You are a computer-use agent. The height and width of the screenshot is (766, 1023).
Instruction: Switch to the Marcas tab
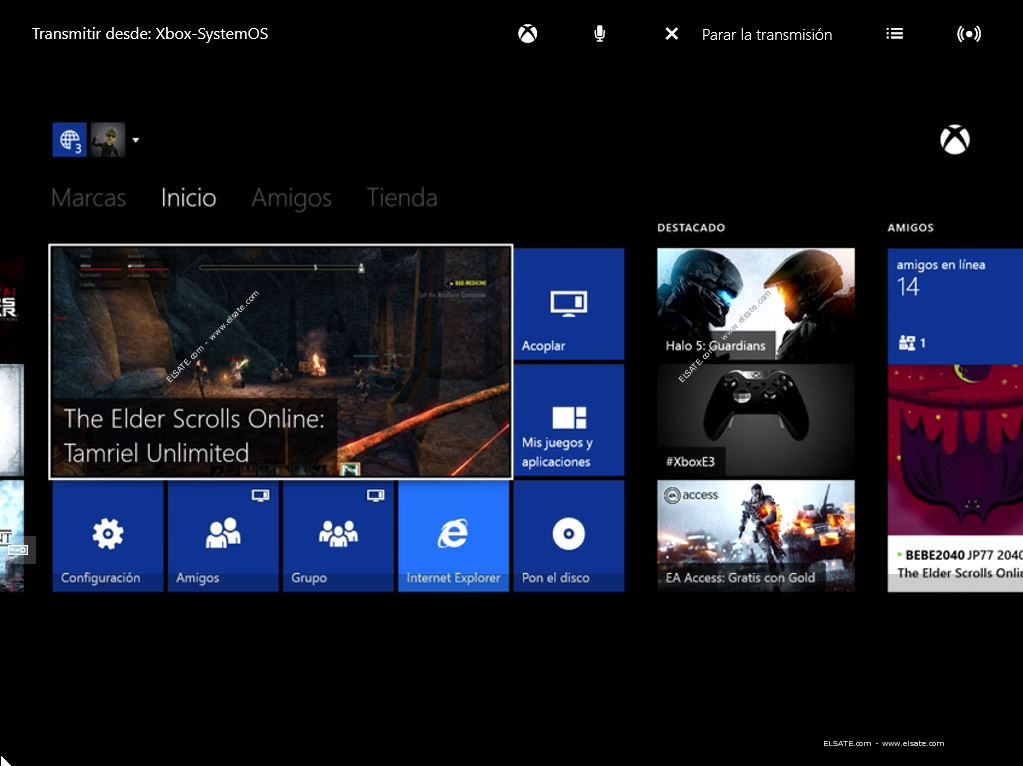coord(88,198)
